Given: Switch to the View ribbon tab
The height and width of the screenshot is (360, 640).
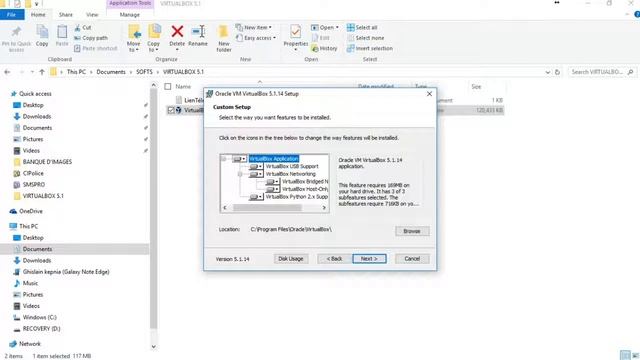Looking at the screenshot, I should coord(92,15).
